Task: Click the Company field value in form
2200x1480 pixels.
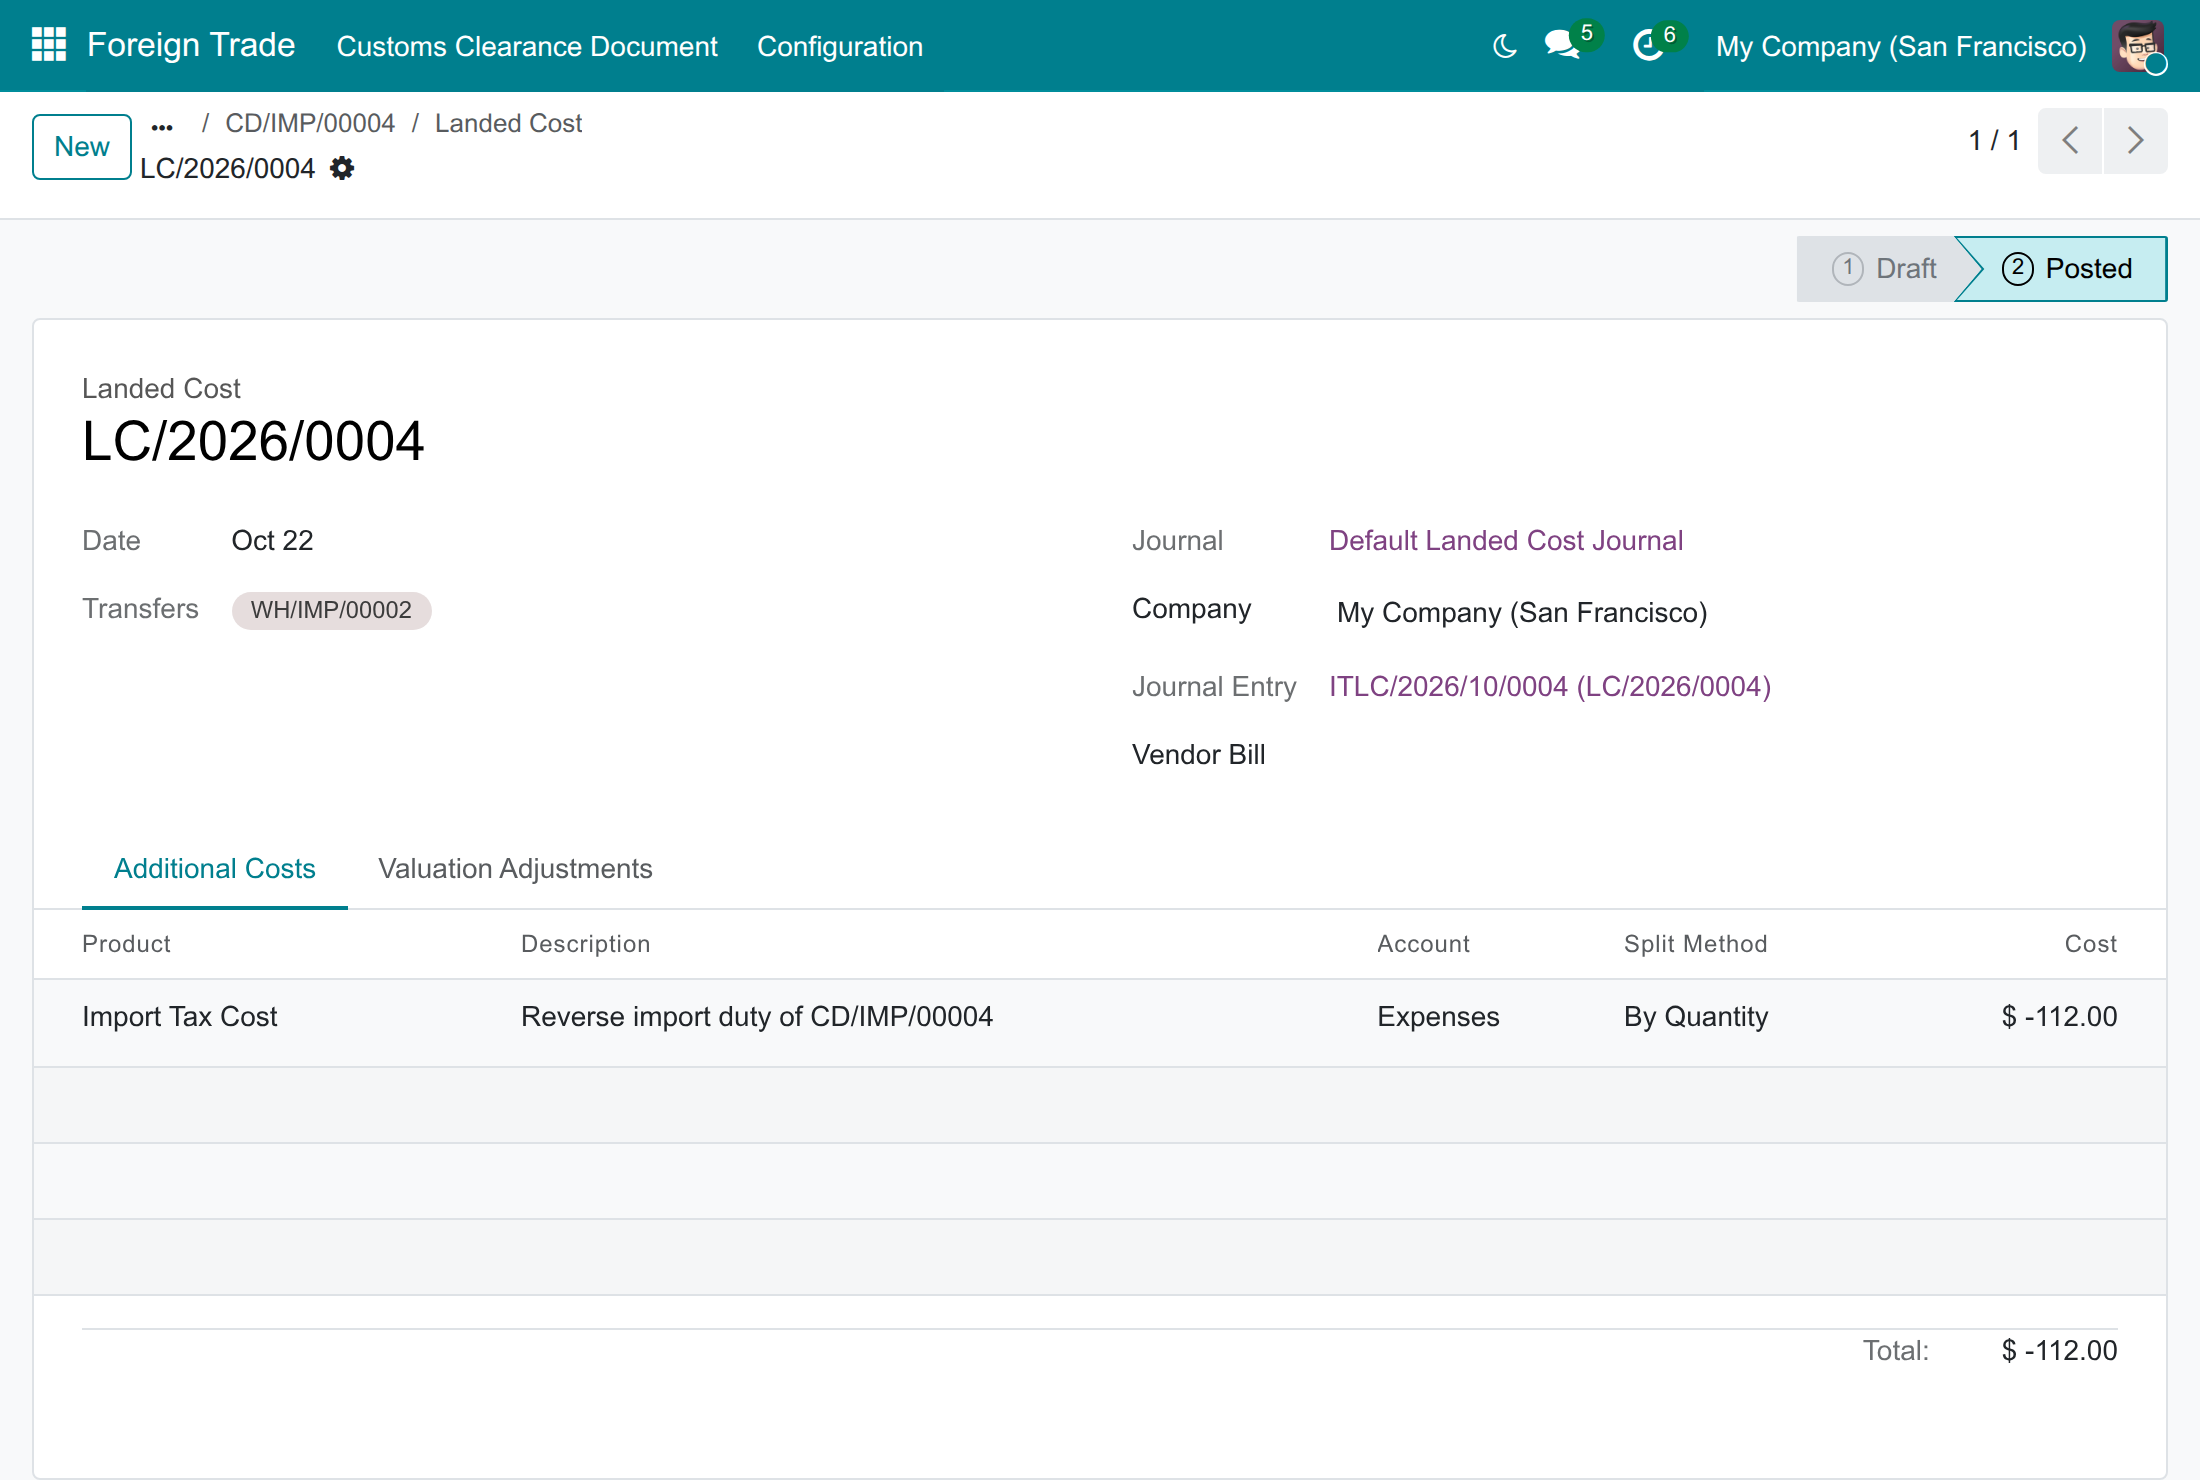Action: (1522, 612)
